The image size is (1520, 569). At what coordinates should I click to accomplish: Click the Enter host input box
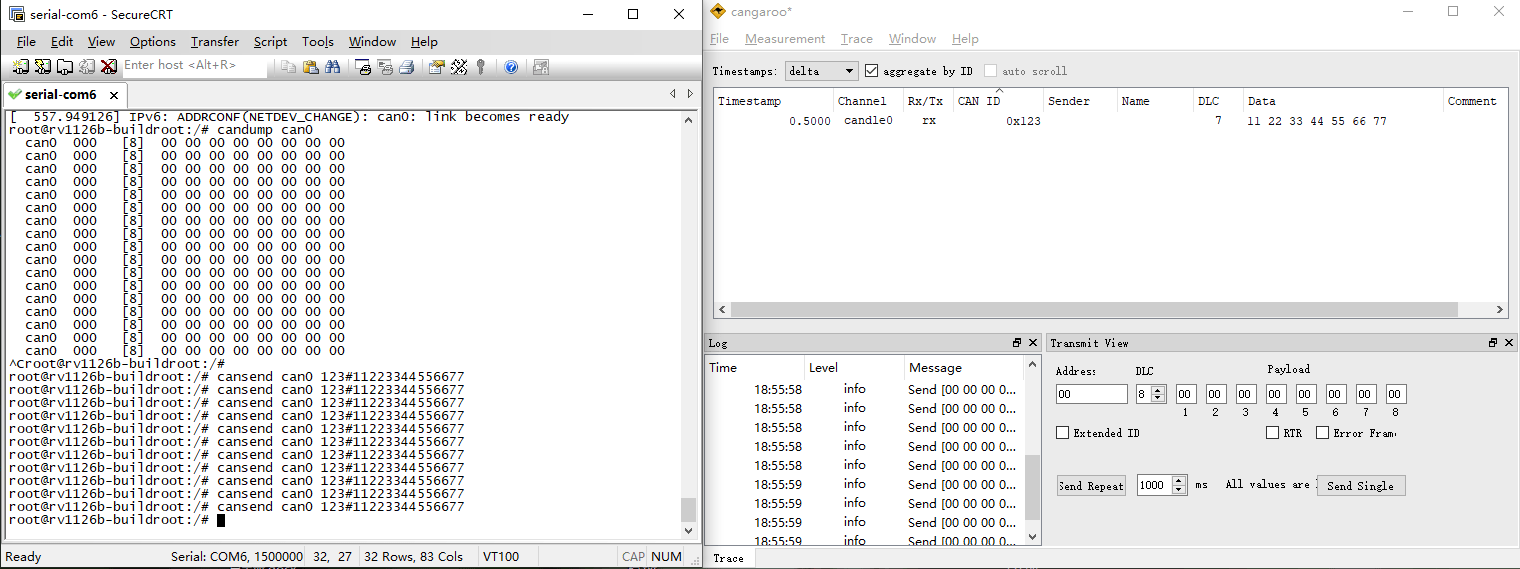coord(194,66)
